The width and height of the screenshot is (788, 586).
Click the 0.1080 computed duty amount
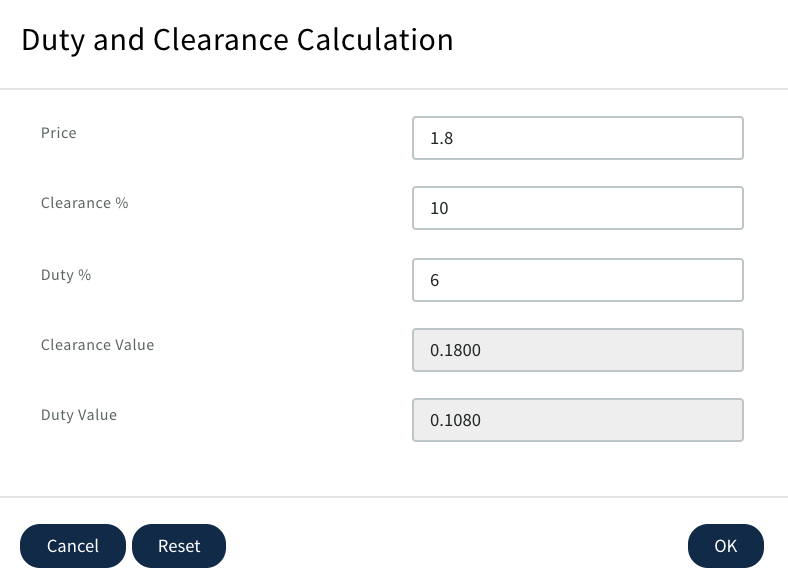point(455,421)
